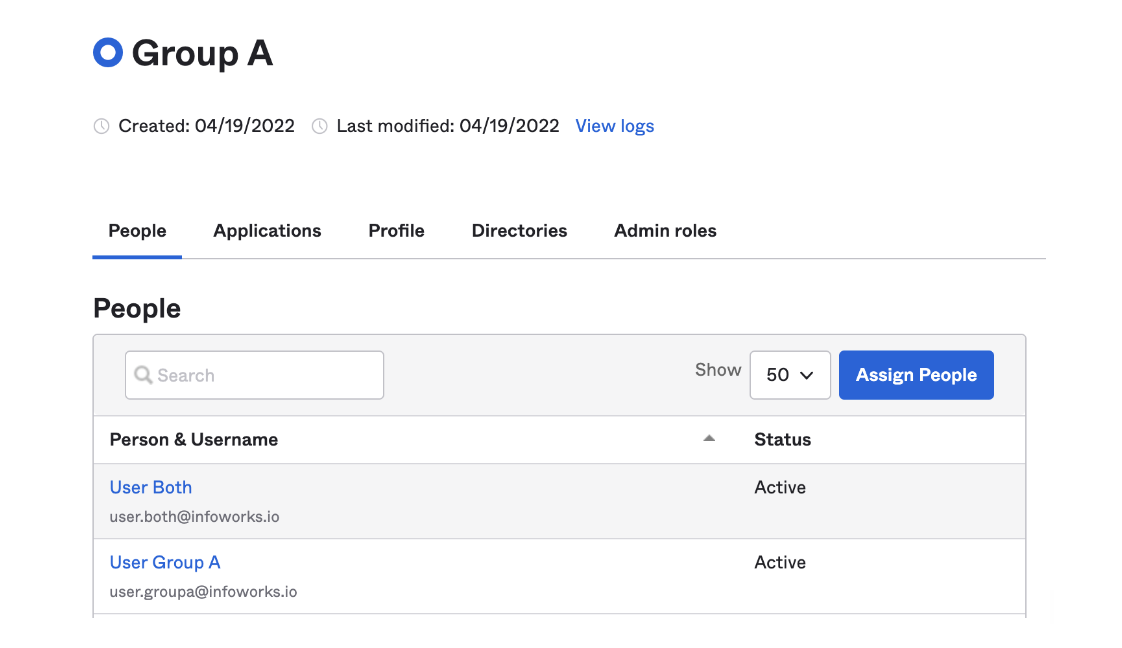Click the People section heading
This screenshot has width=1122, height=648.
coord(137,309)
